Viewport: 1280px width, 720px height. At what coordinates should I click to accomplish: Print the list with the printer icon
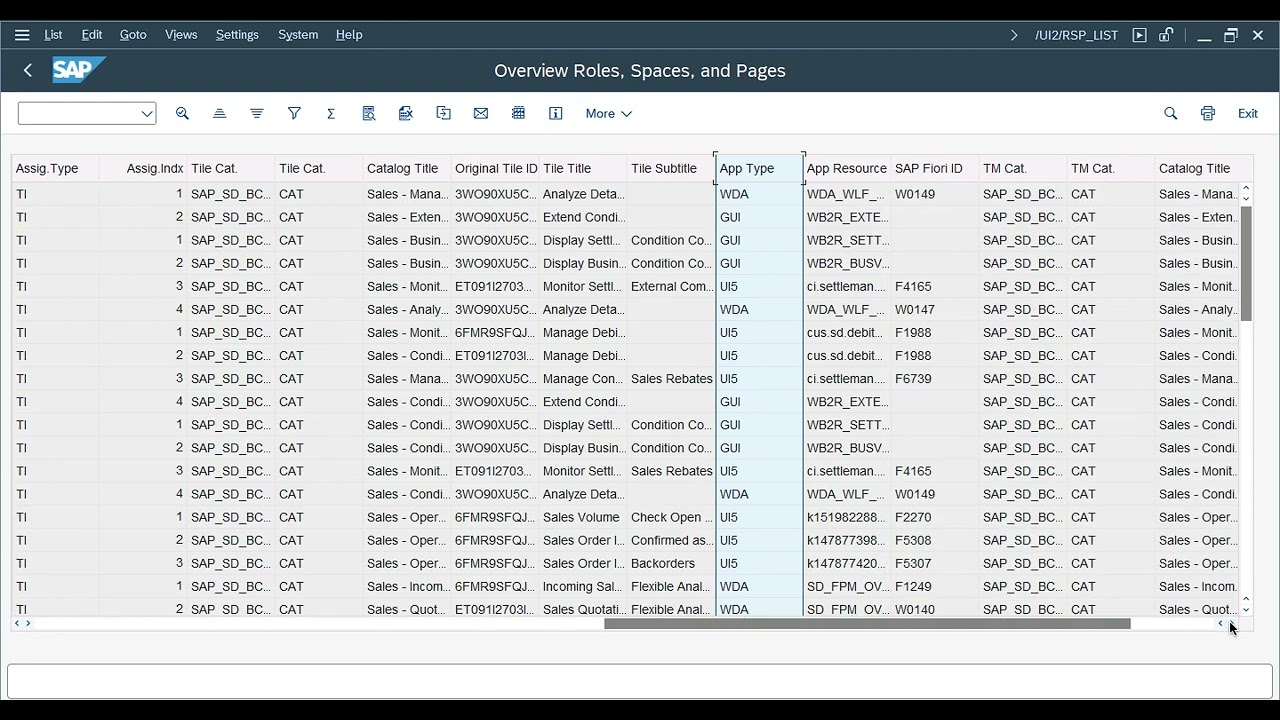tap(1208, 114)
